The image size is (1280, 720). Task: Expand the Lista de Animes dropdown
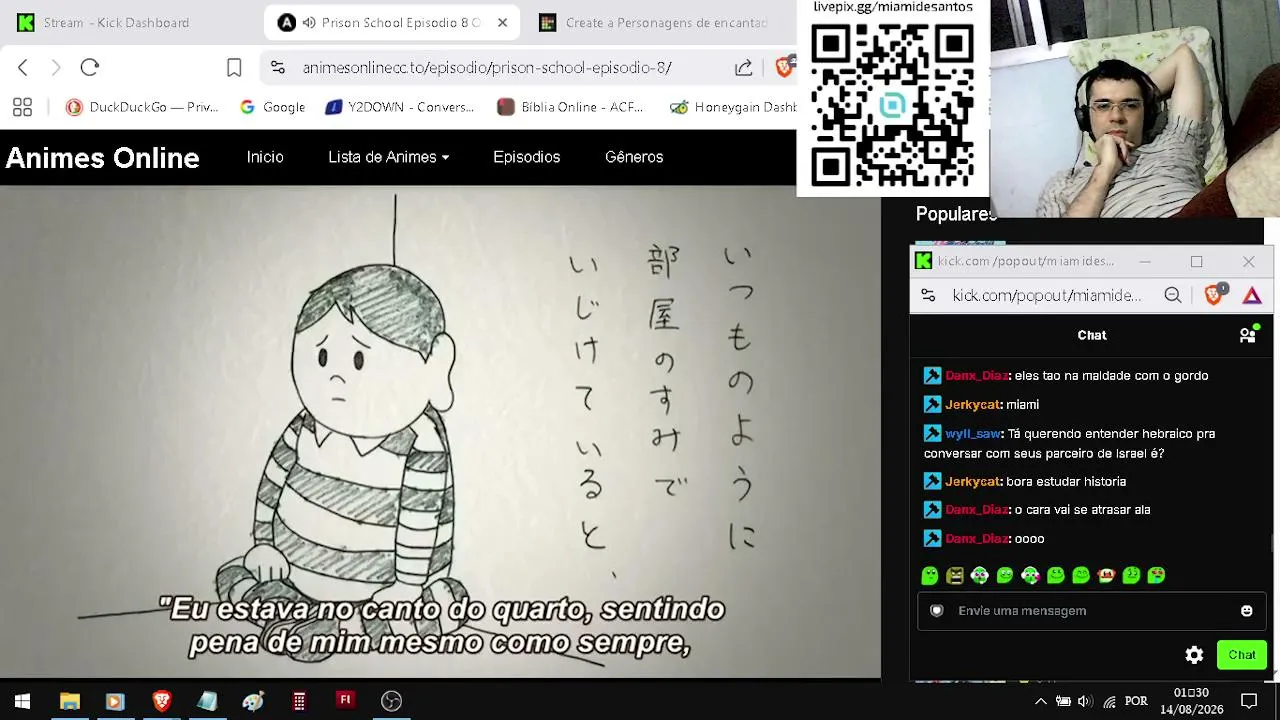(x=389, y=157)
